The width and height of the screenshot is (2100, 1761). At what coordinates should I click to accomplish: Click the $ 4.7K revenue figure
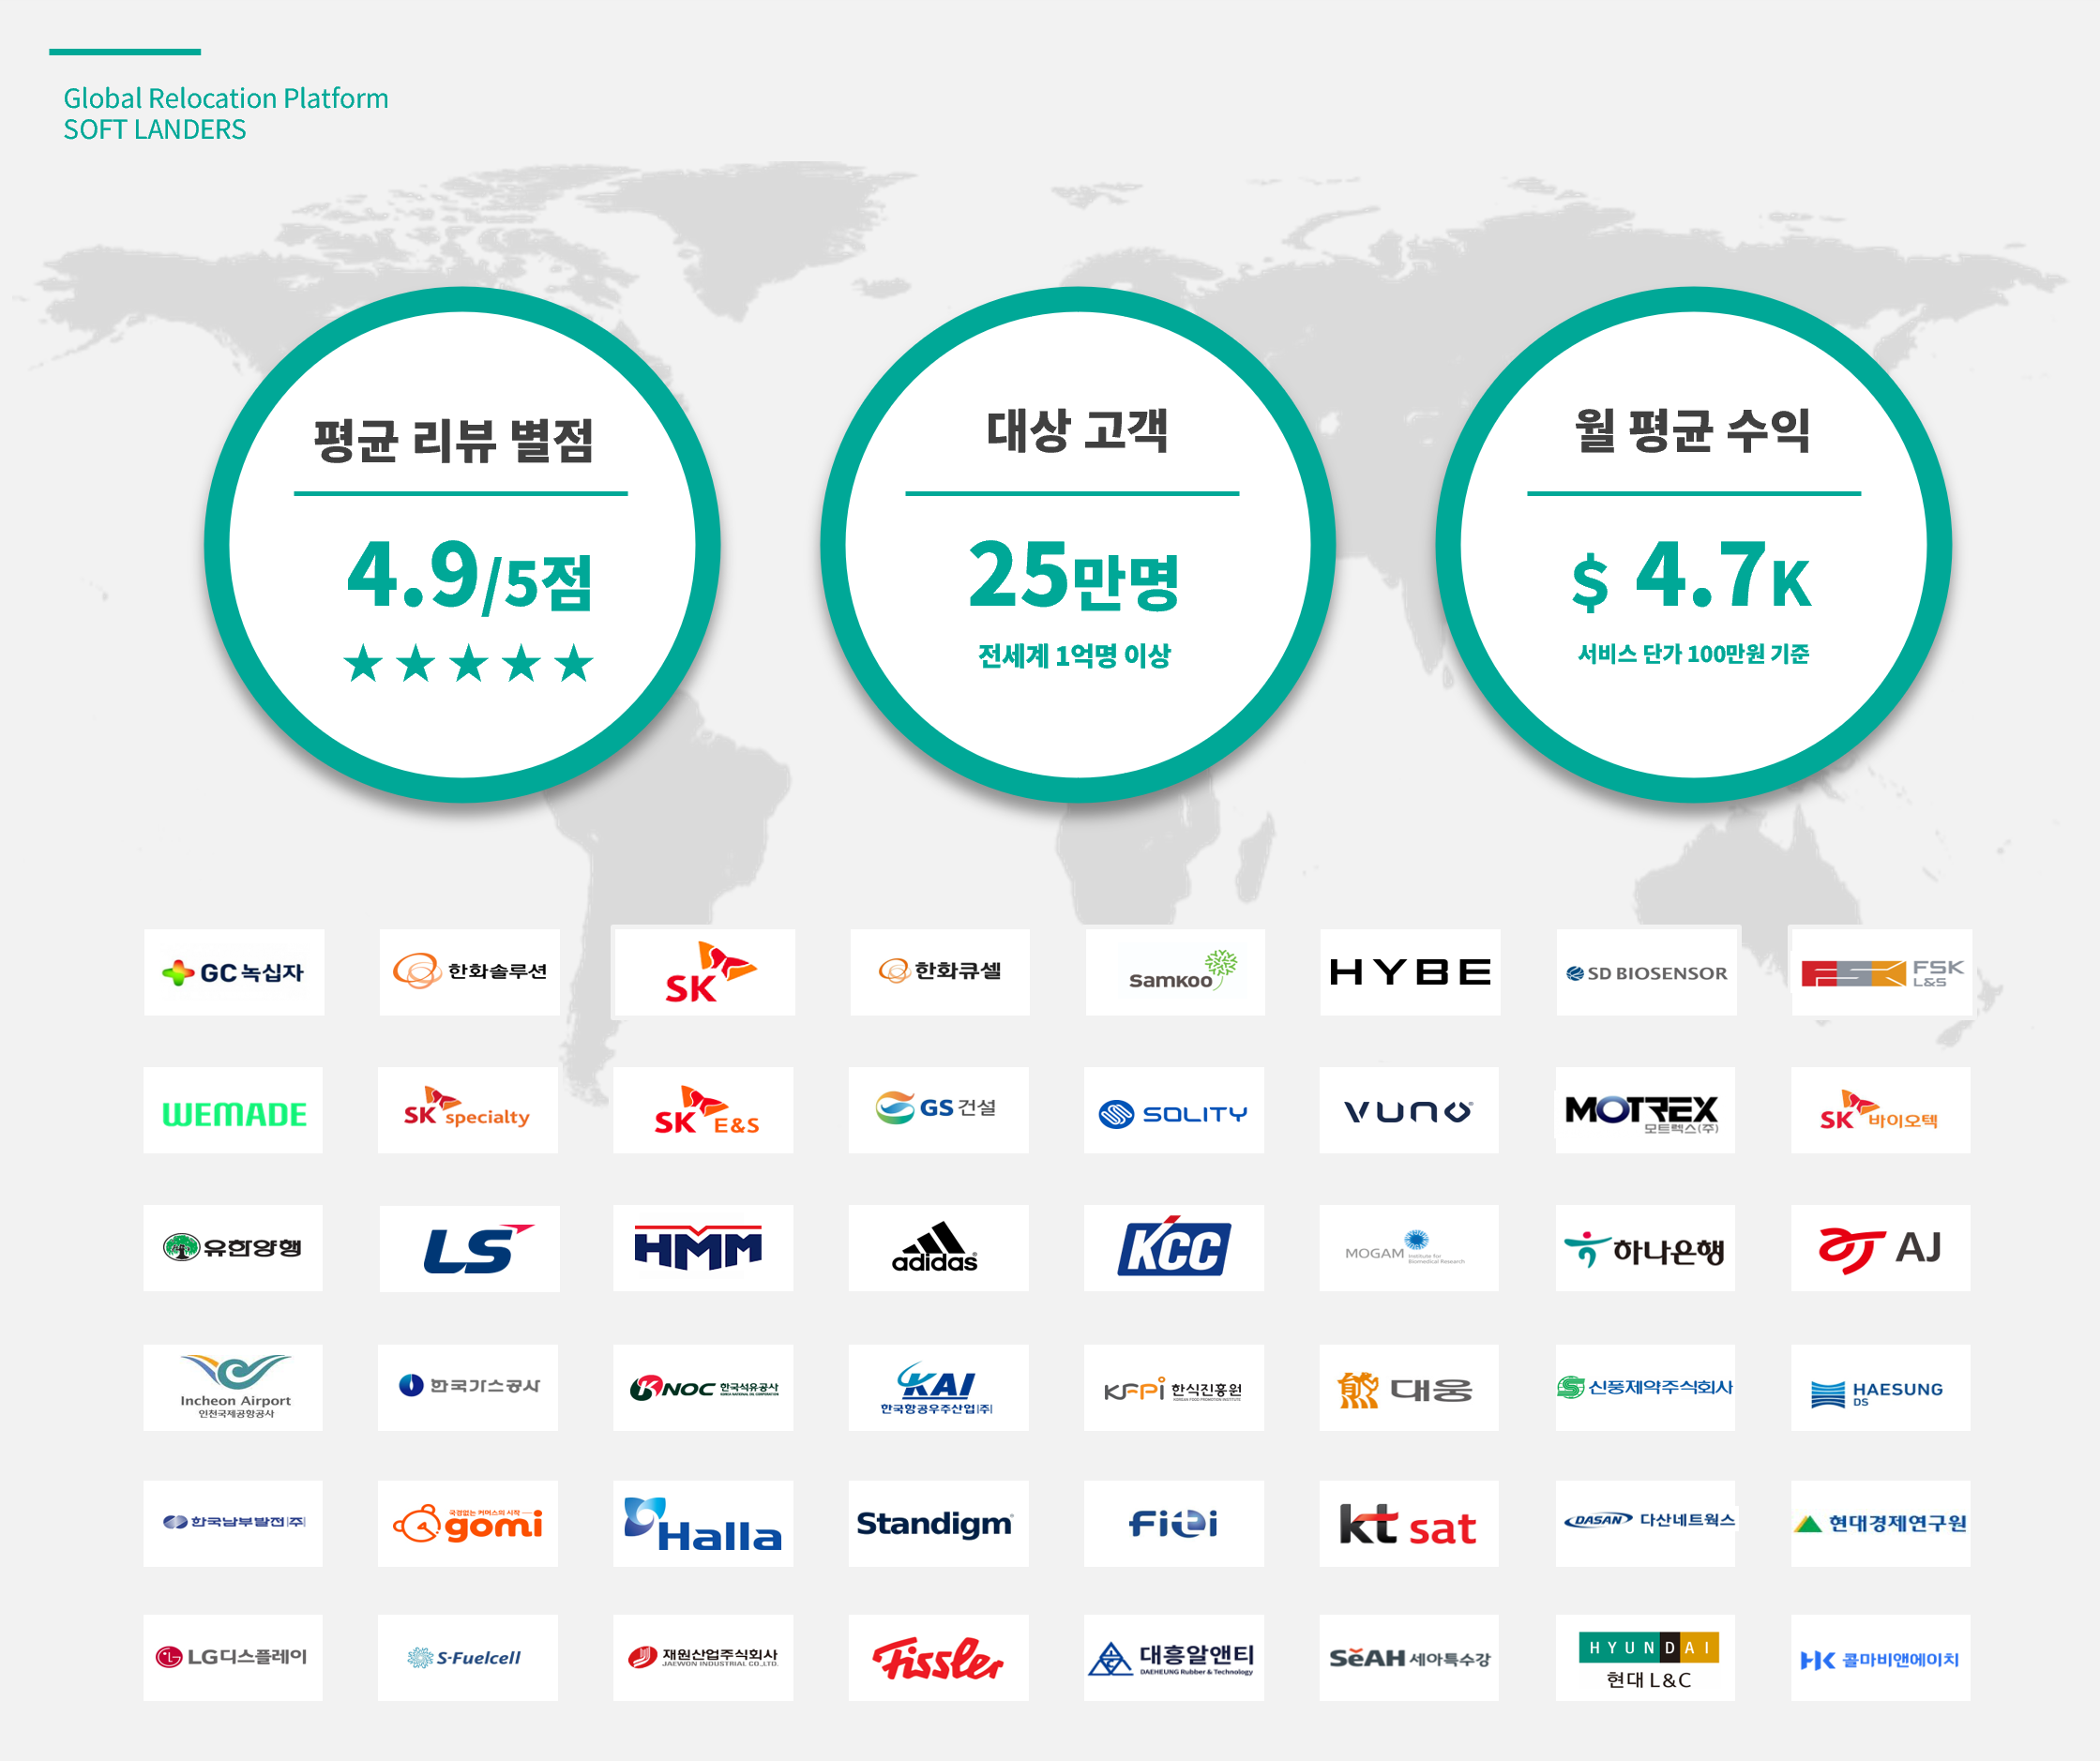point(1691,575)
